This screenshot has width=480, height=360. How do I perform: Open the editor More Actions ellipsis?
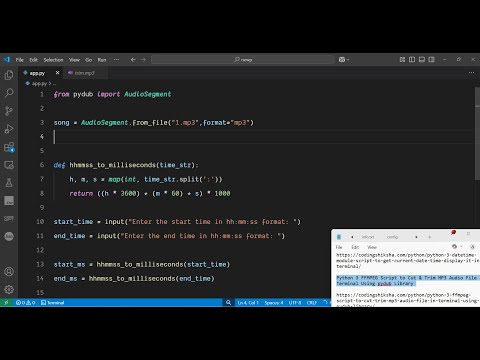tap(471, 73)
